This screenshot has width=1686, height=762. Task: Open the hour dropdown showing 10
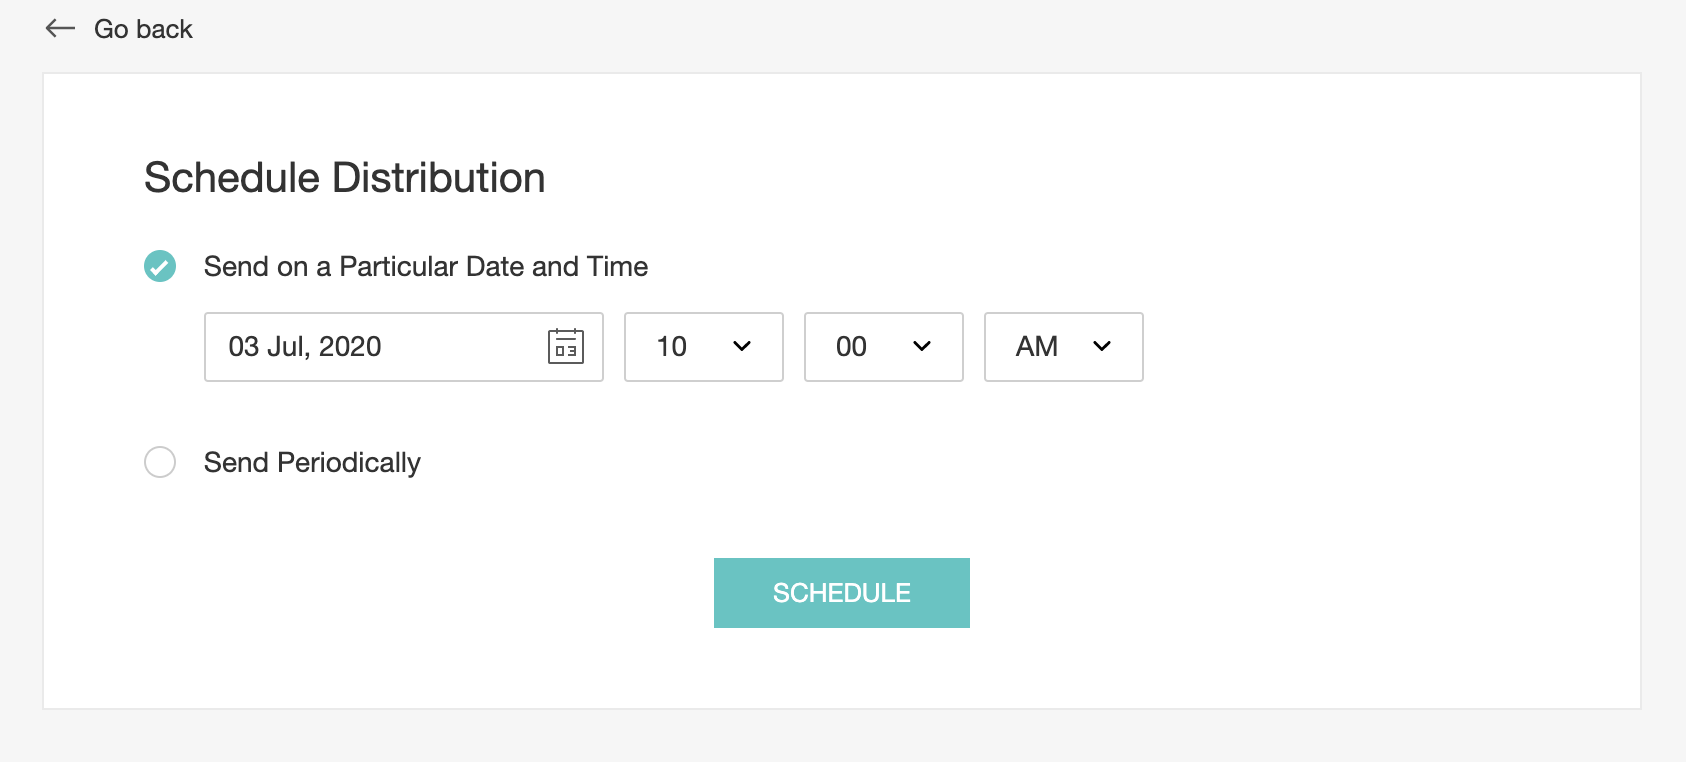click(x=703, y=347)
